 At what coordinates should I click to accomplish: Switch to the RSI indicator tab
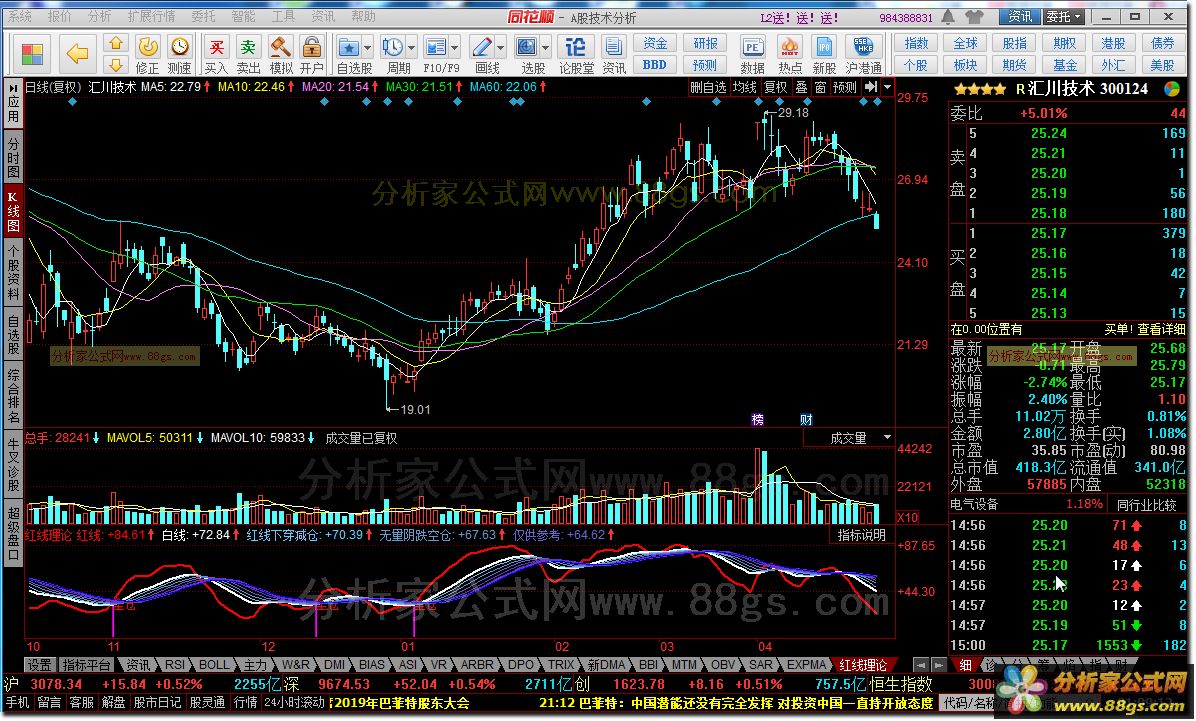pyautogui.click(x=175, y=665)
